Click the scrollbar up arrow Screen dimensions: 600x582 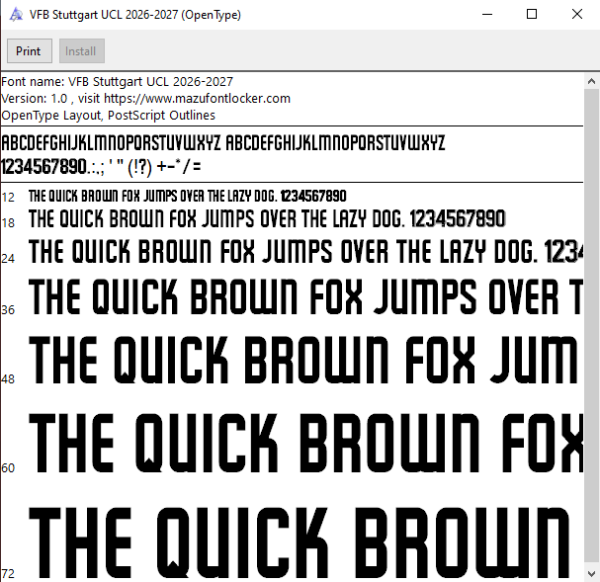click(591, 81)
